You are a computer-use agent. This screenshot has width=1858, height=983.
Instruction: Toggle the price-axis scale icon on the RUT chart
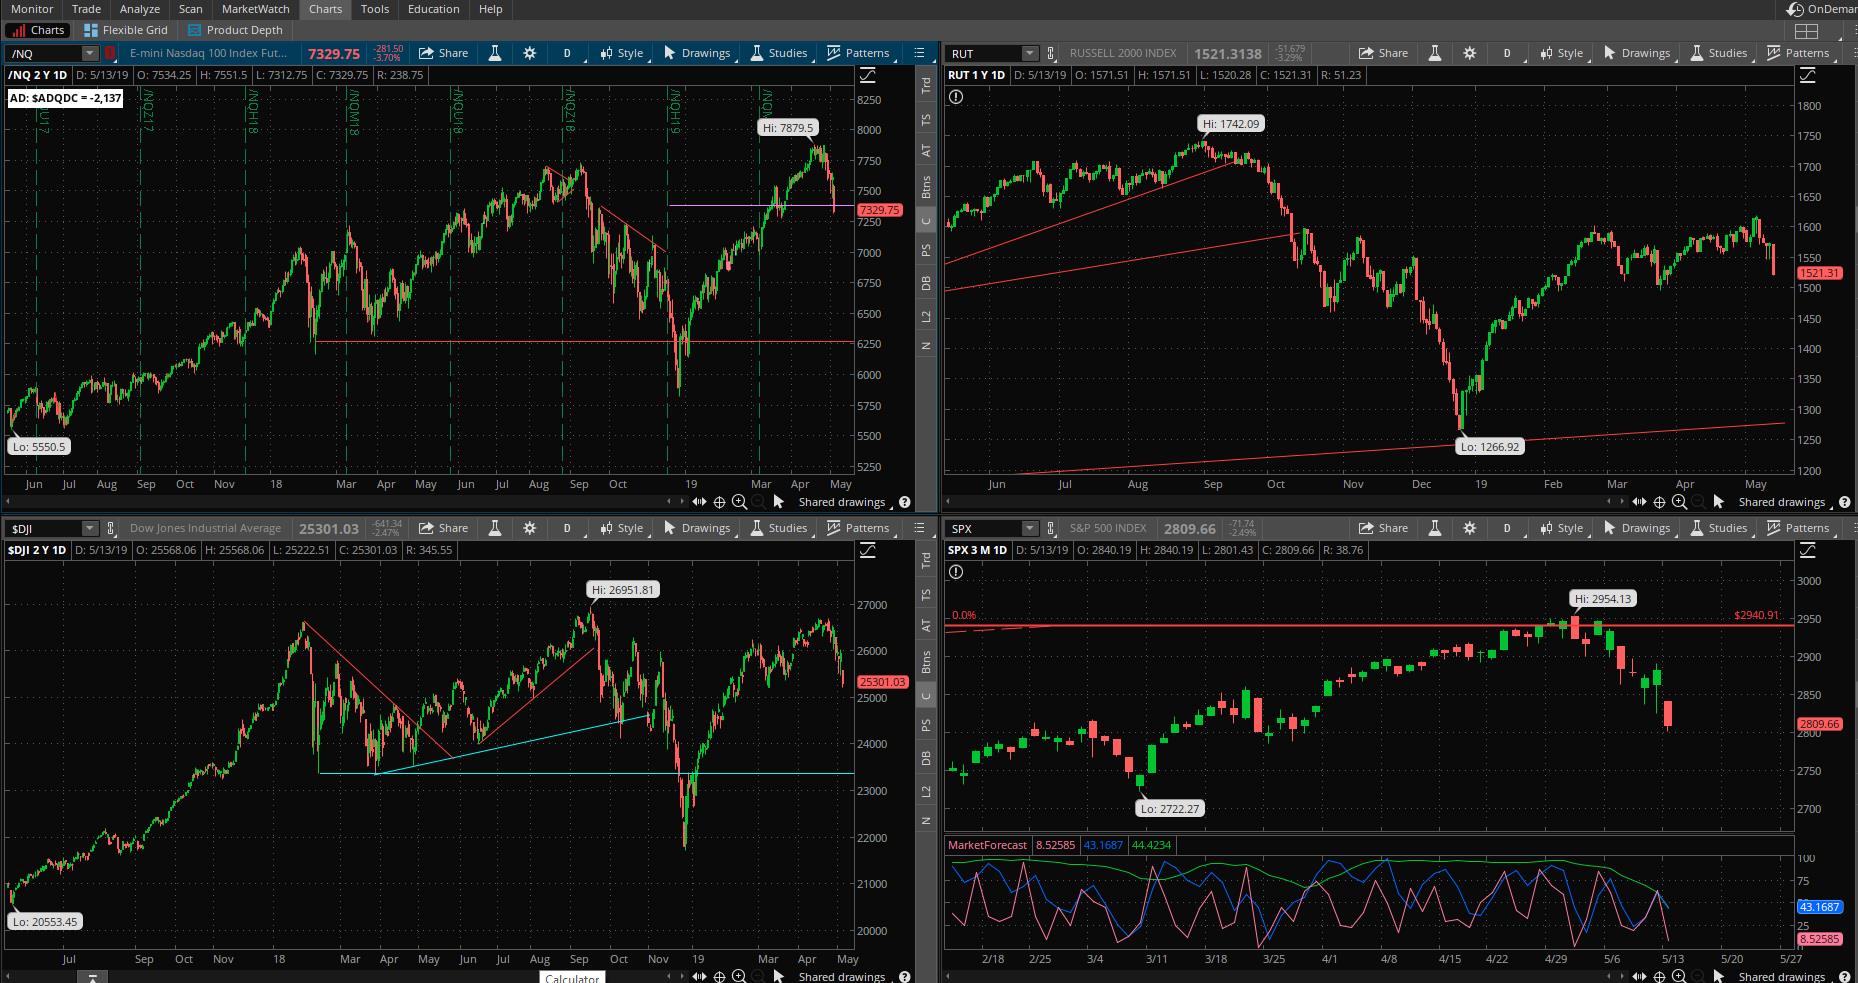pyautogui.click(x=1807, y=75)
